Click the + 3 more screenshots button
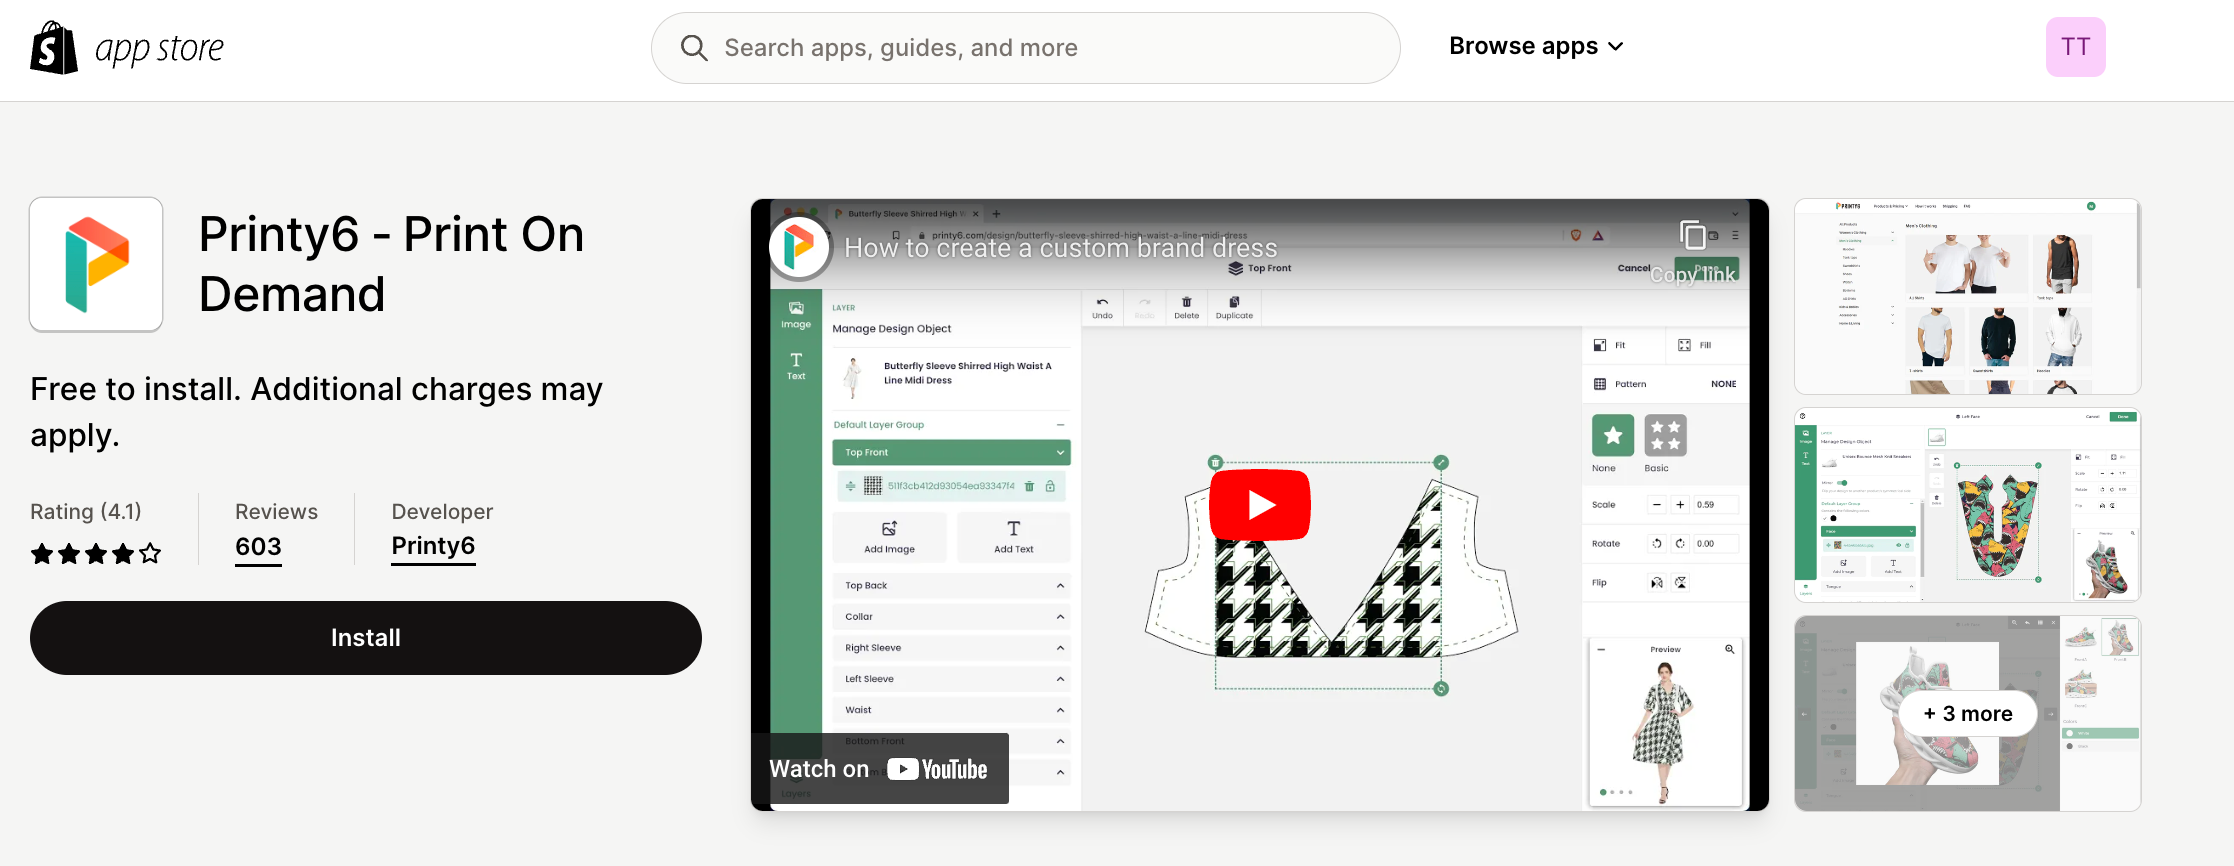 1967,713
